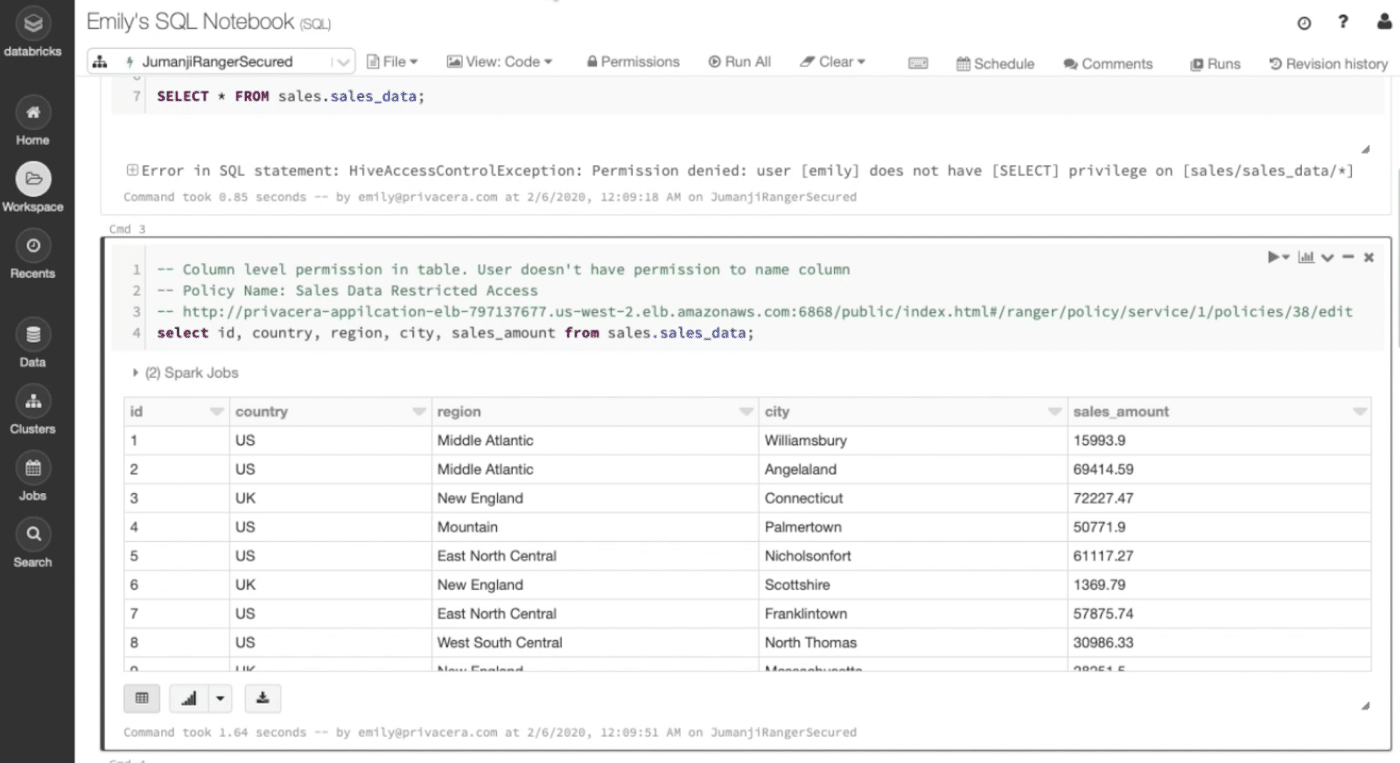Viewport: 1400px width, 763px height.
Task: Open the help question mark menu
Action: click(1343, 23)
